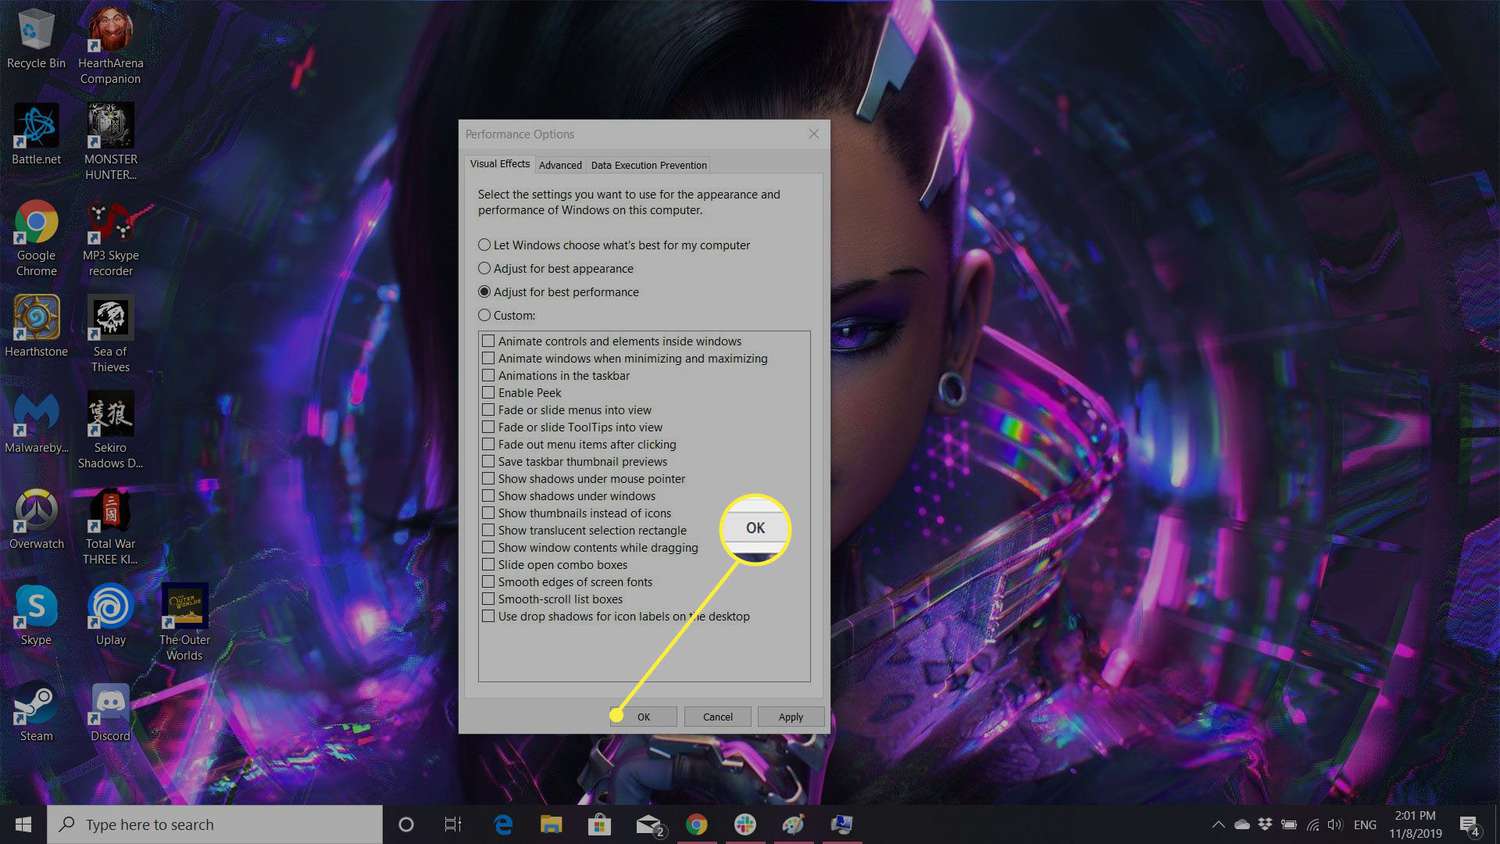Viewport: 1500px width, 844px height.
Task: Select the Adjust for best appearance option
Action: click(x=485, y=268)
